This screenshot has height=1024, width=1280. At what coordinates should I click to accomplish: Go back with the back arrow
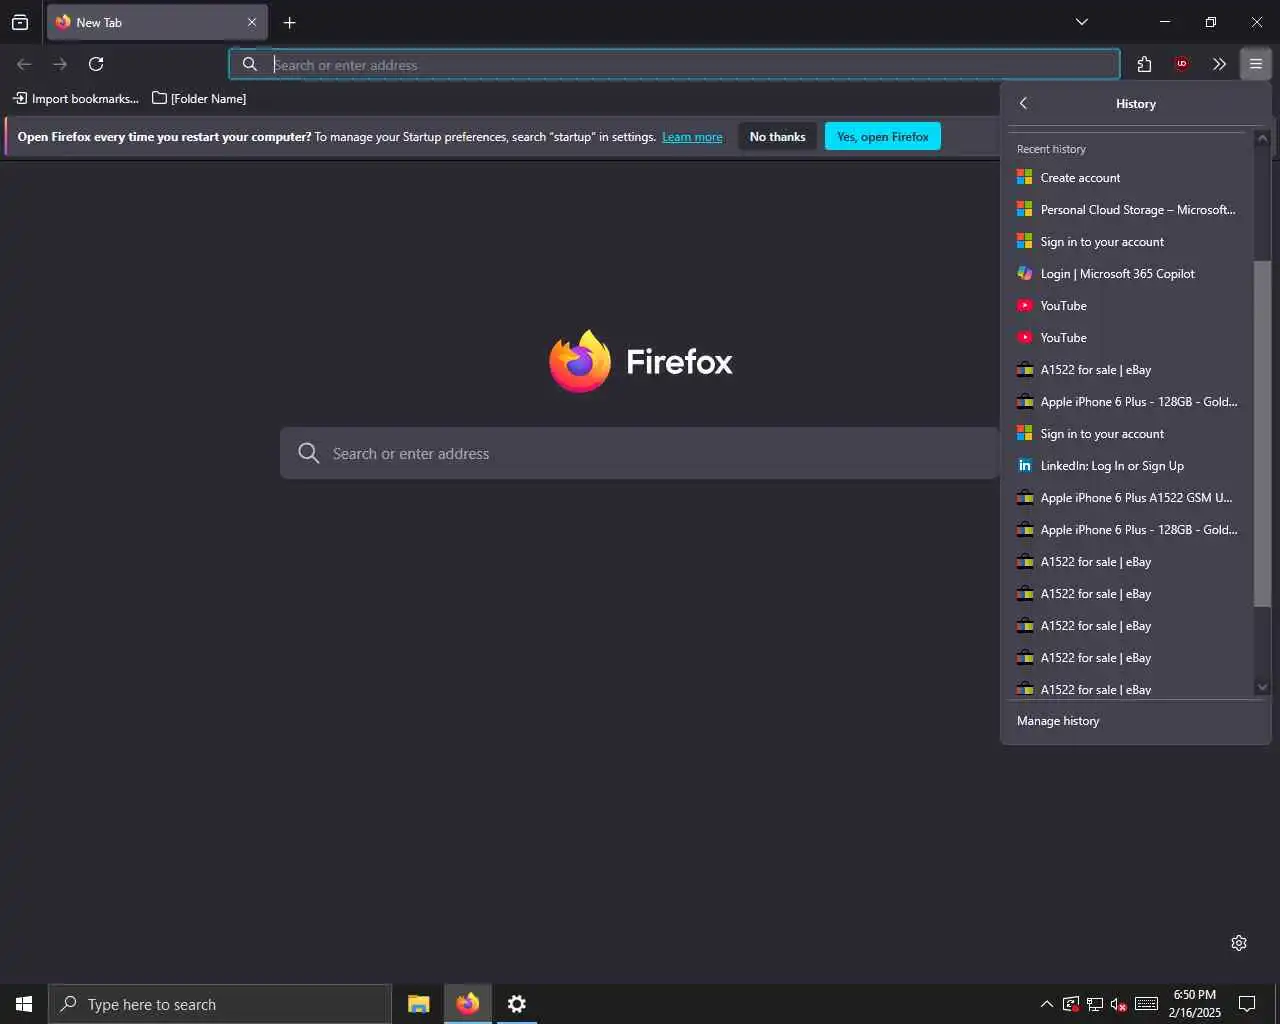[x=24, y=64]
